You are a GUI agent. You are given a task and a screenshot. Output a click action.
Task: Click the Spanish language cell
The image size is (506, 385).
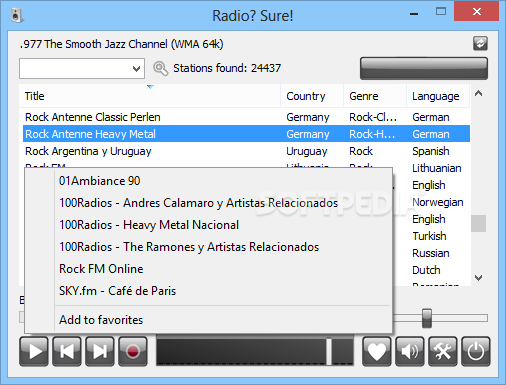coord(431,151)
